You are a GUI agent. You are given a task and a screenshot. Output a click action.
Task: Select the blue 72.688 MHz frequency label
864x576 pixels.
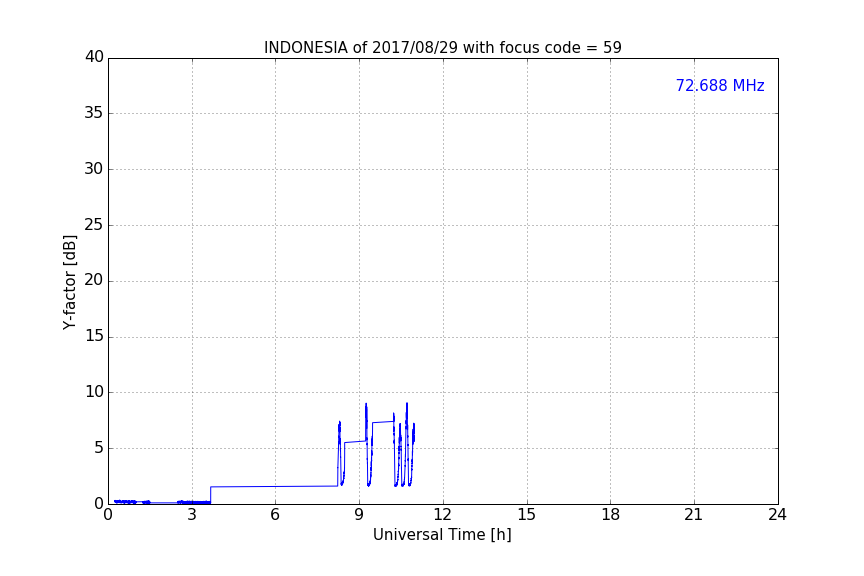pos(720,85)
